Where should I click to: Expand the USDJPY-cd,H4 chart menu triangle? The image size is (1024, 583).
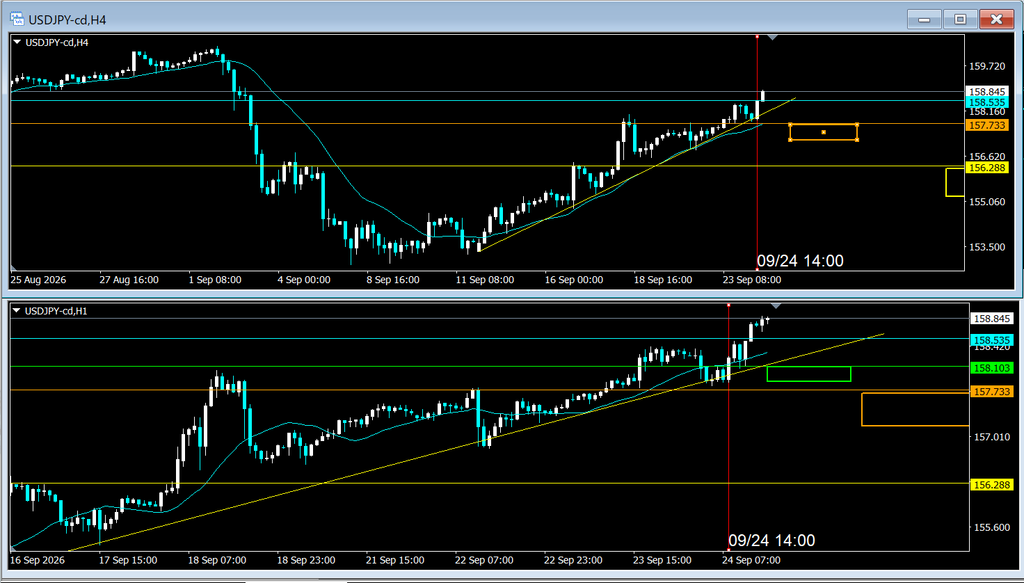coord(16,43)
